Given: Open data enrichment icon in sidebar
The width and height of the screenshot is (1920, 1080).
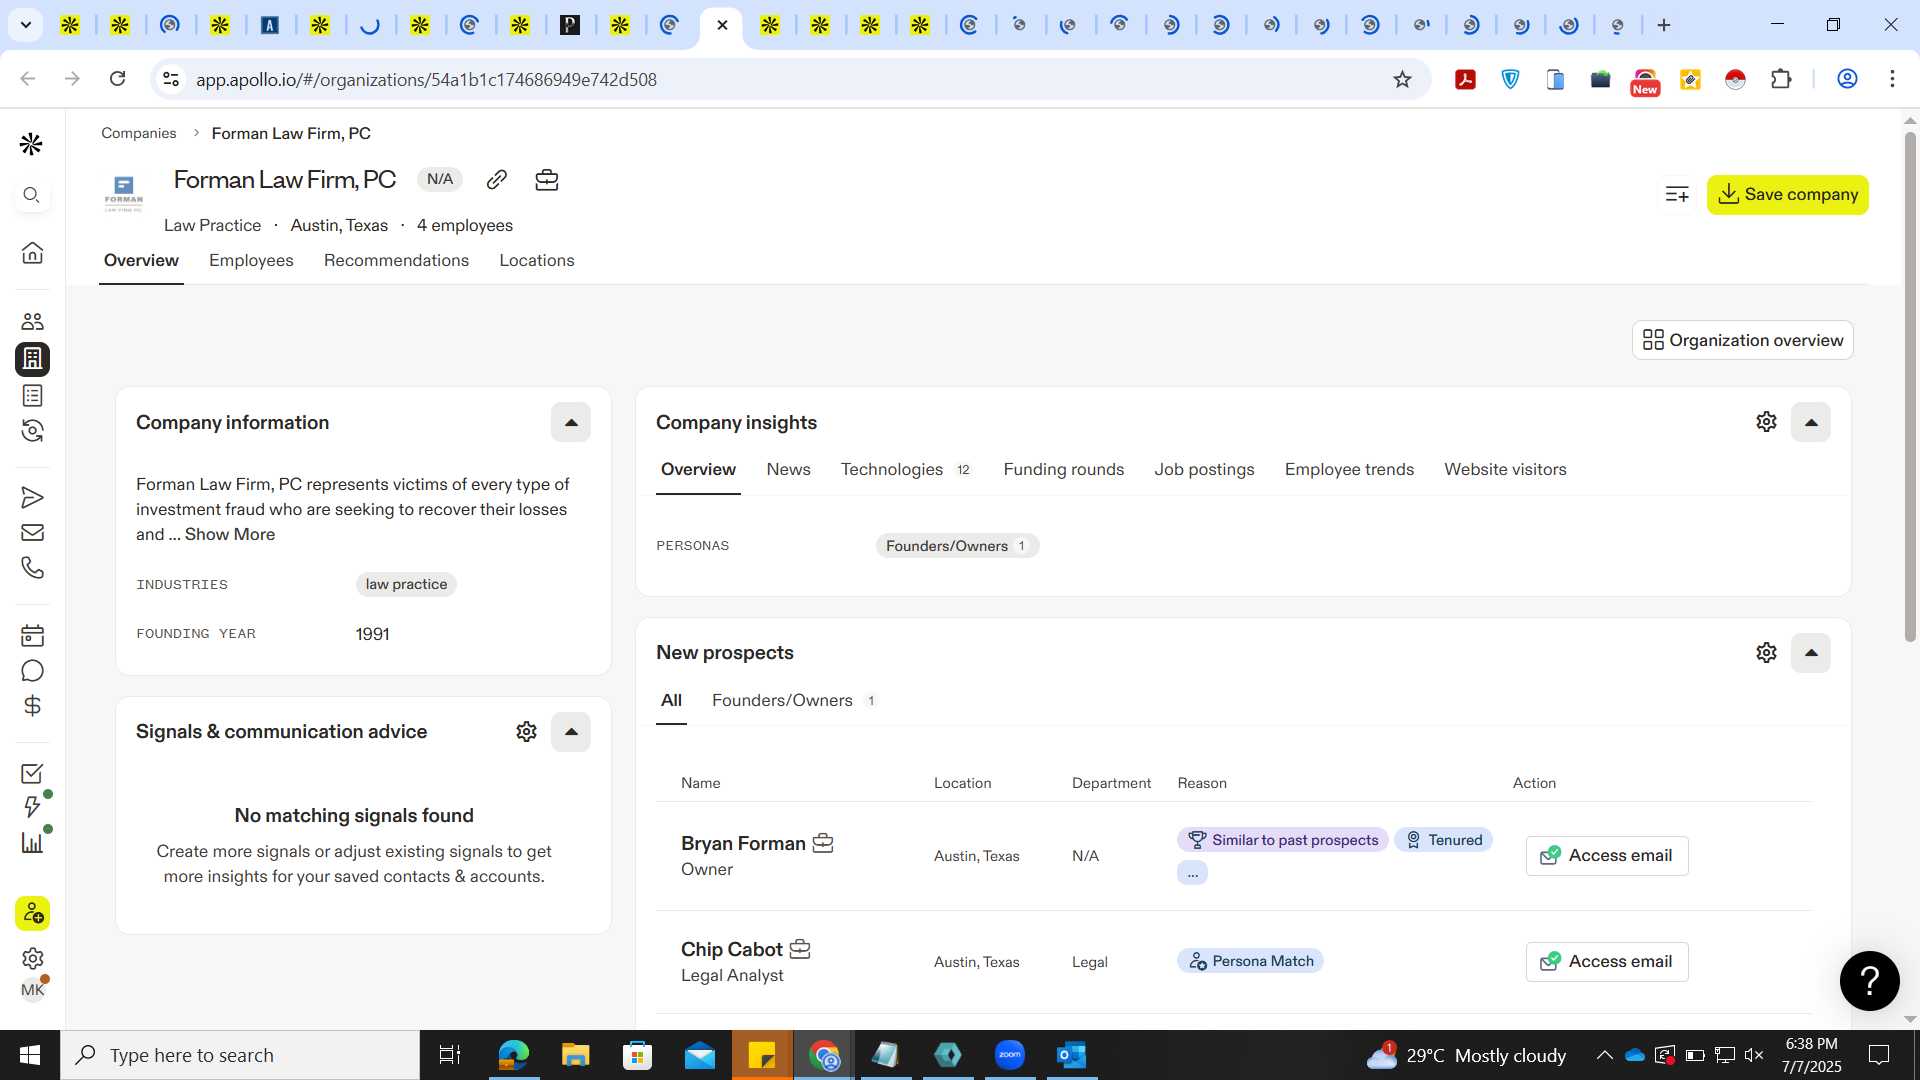Looking at the screenshot, I should [32, 431].
